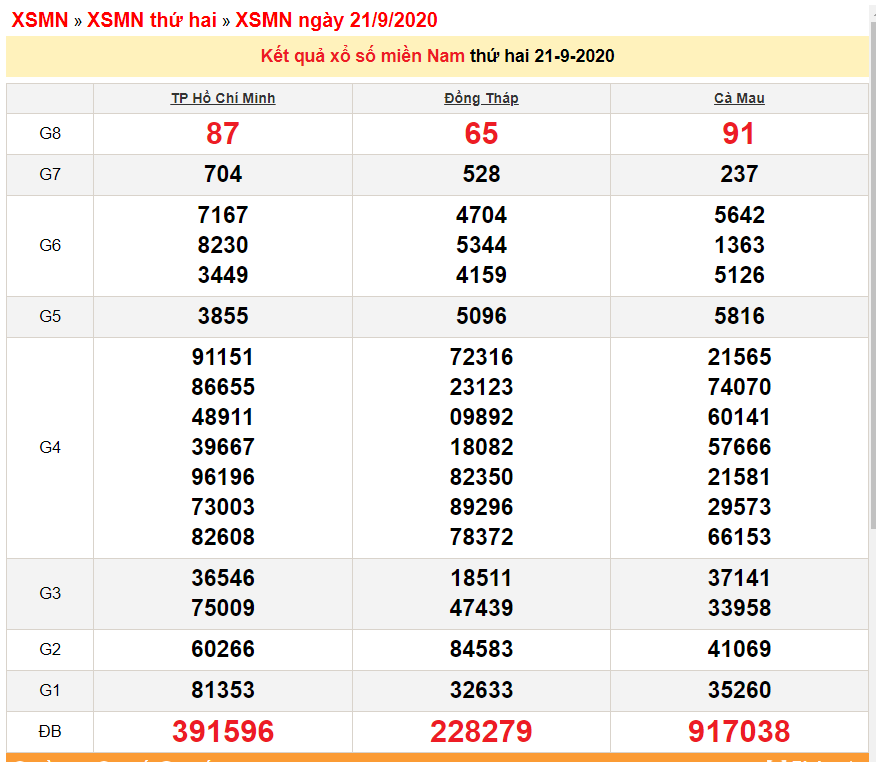
Task: Open the TP Hồ Chí Minh column link
Action: coord(223,98)
